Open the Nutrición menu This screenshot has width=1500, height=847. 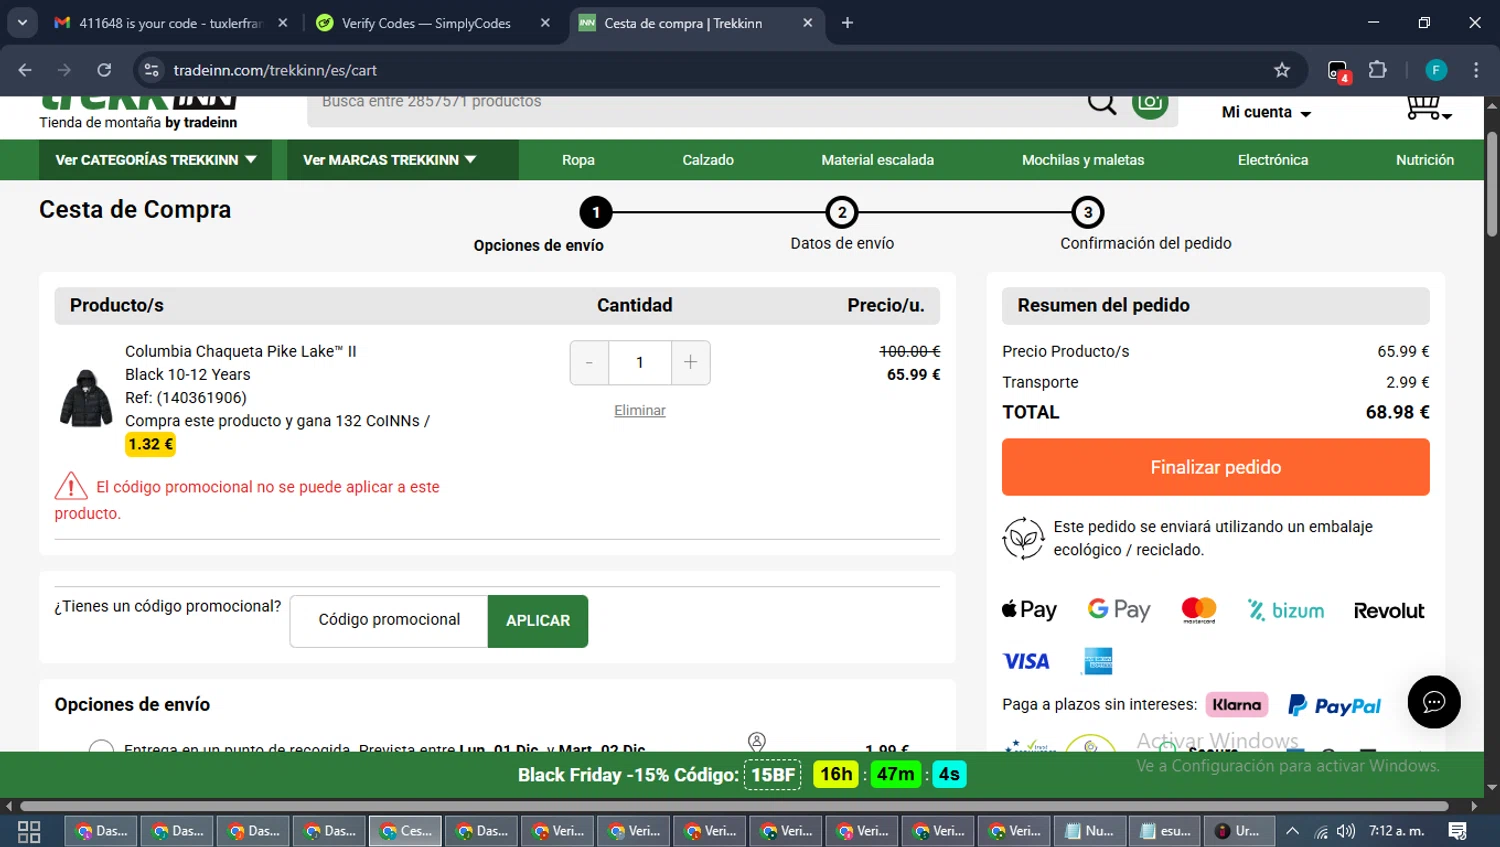click(x=1425, y=160)
